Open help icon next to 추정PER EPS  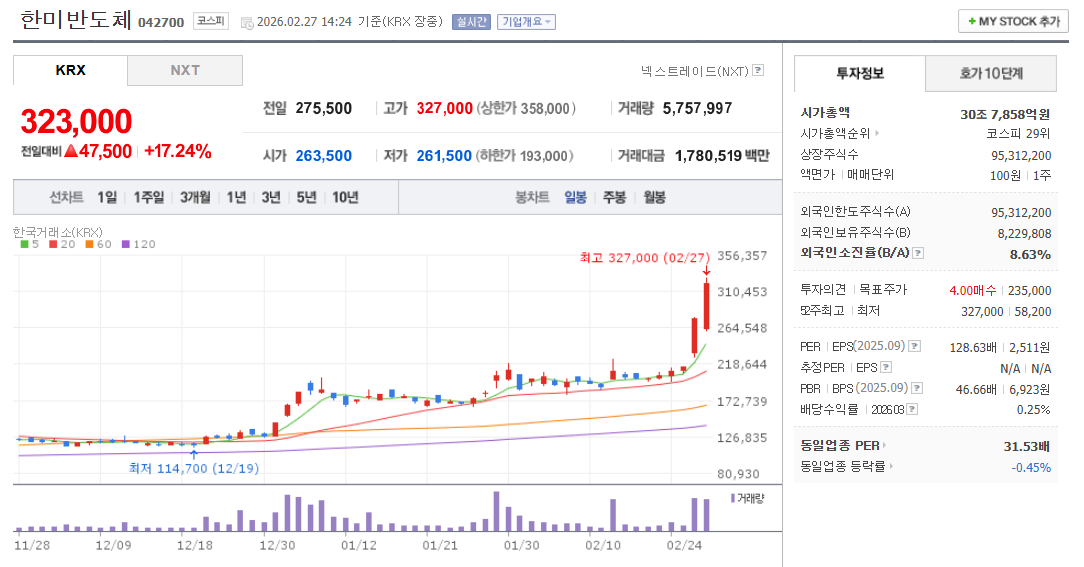coord(886,368)
